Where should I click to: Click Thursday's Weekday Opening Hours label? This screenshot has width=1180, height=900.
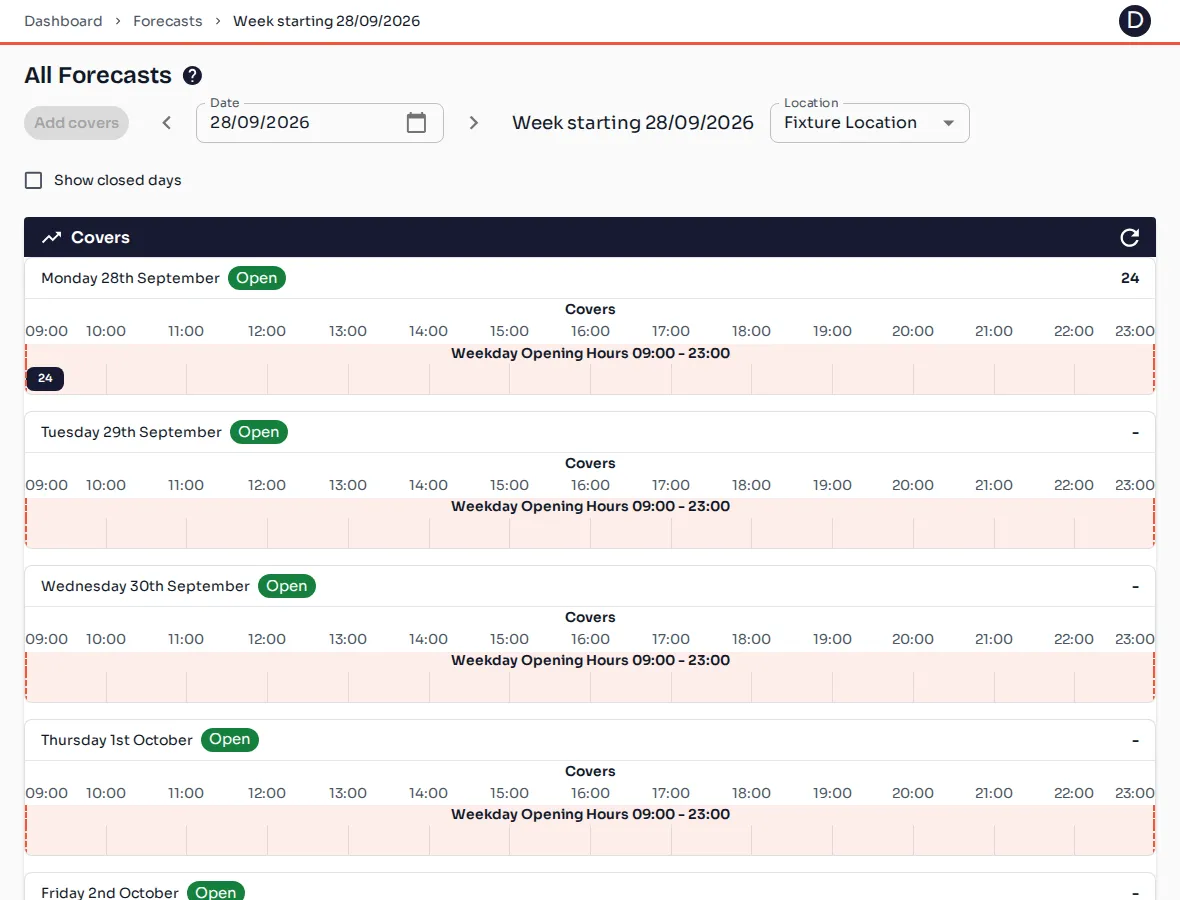coord(591,814)
